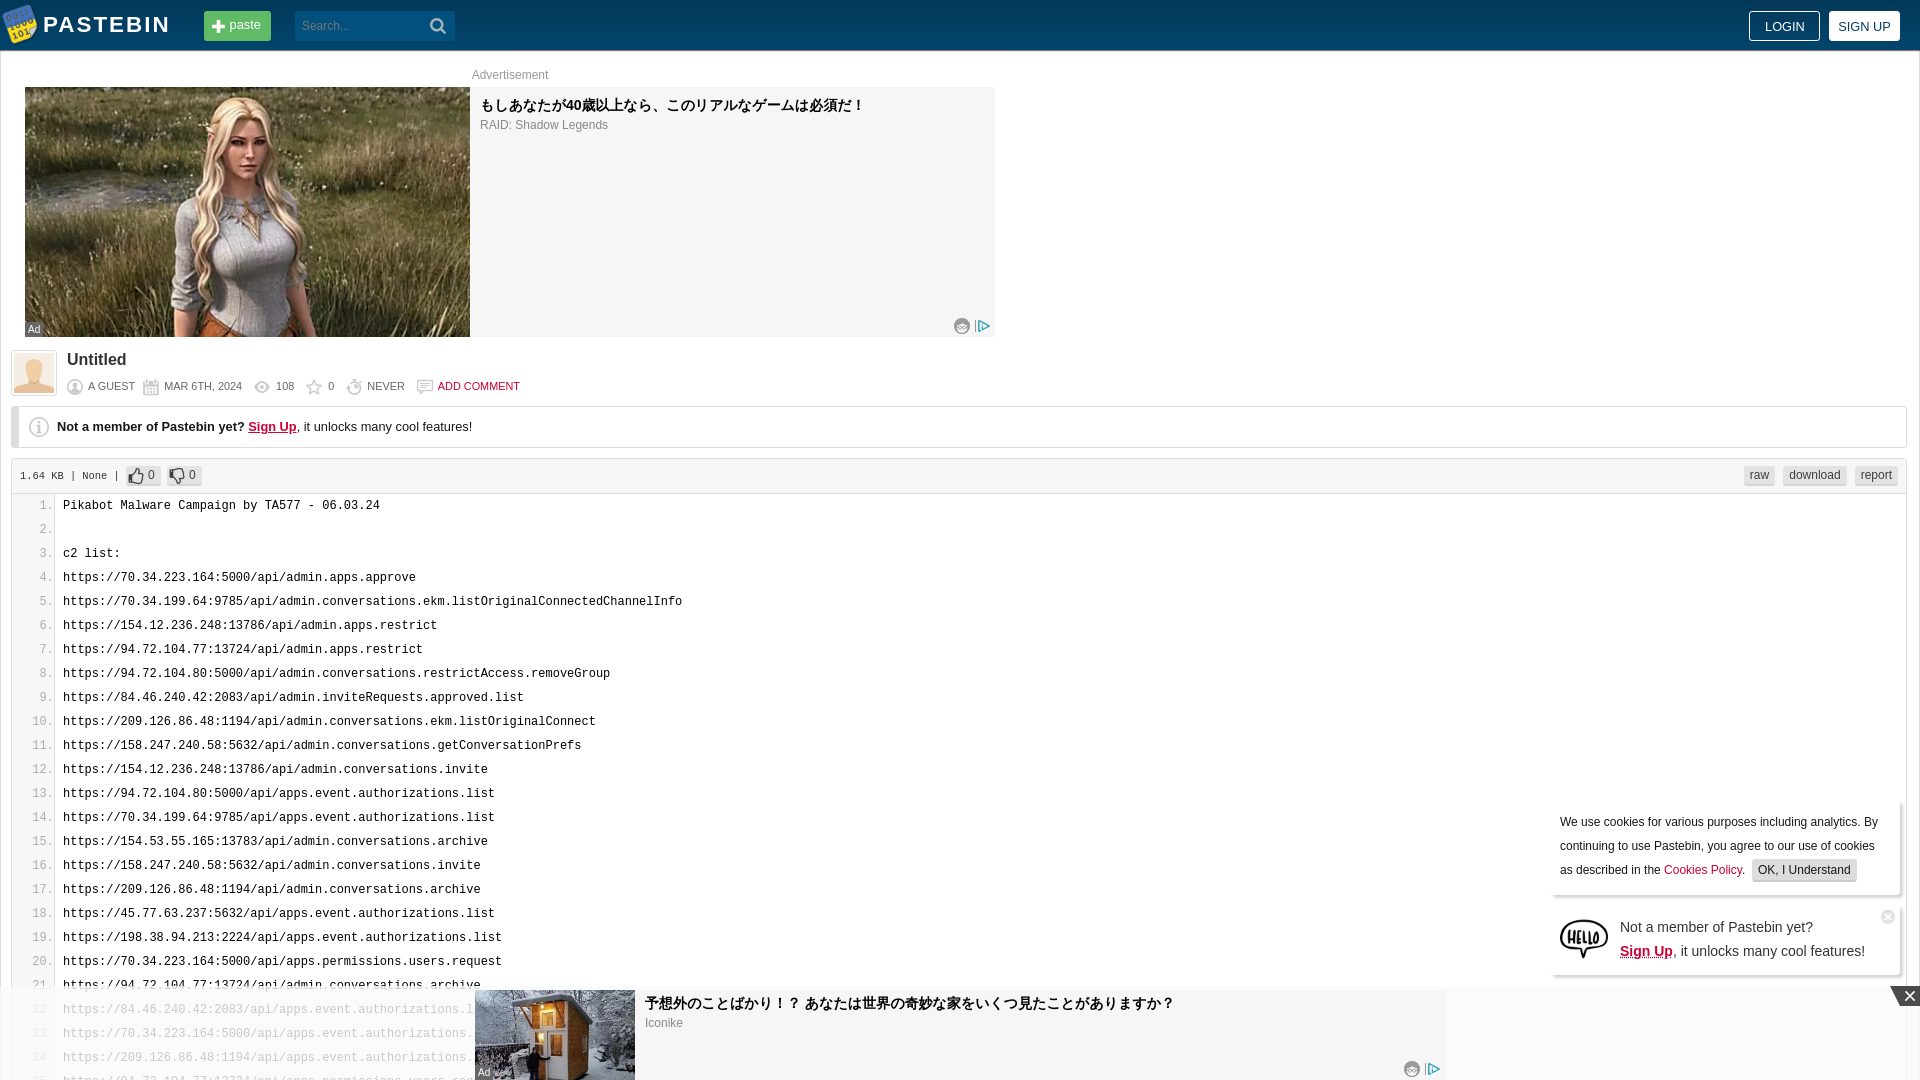Click line 19 198.38.94.213 URL
This screenshot has width=1920, height=1080.
(282, 938)
